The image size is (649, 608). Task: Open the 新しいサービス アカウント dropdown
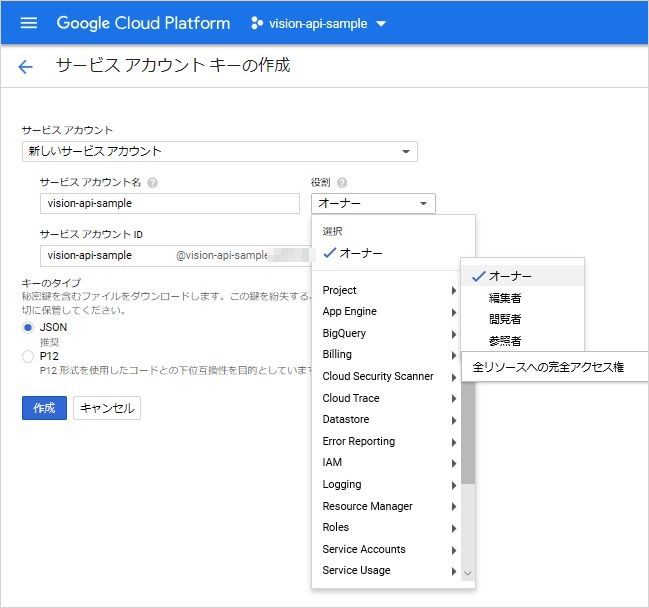[220, 151]
